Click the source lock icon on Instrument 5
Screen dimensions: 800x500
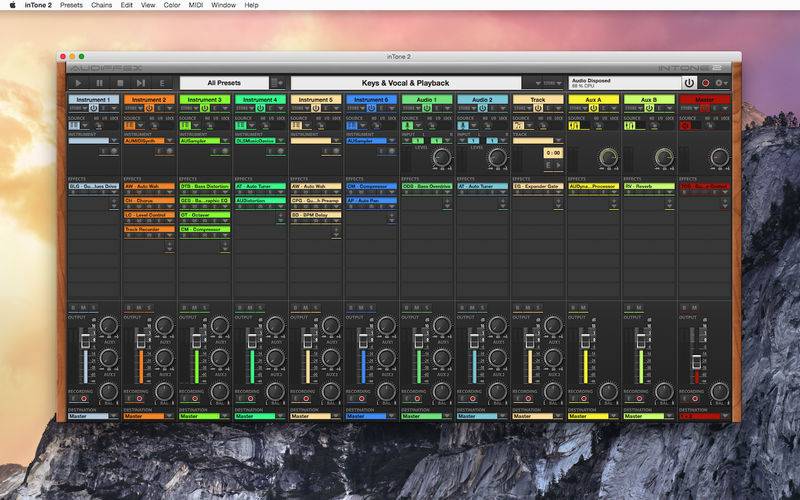[x=321, y=126]
